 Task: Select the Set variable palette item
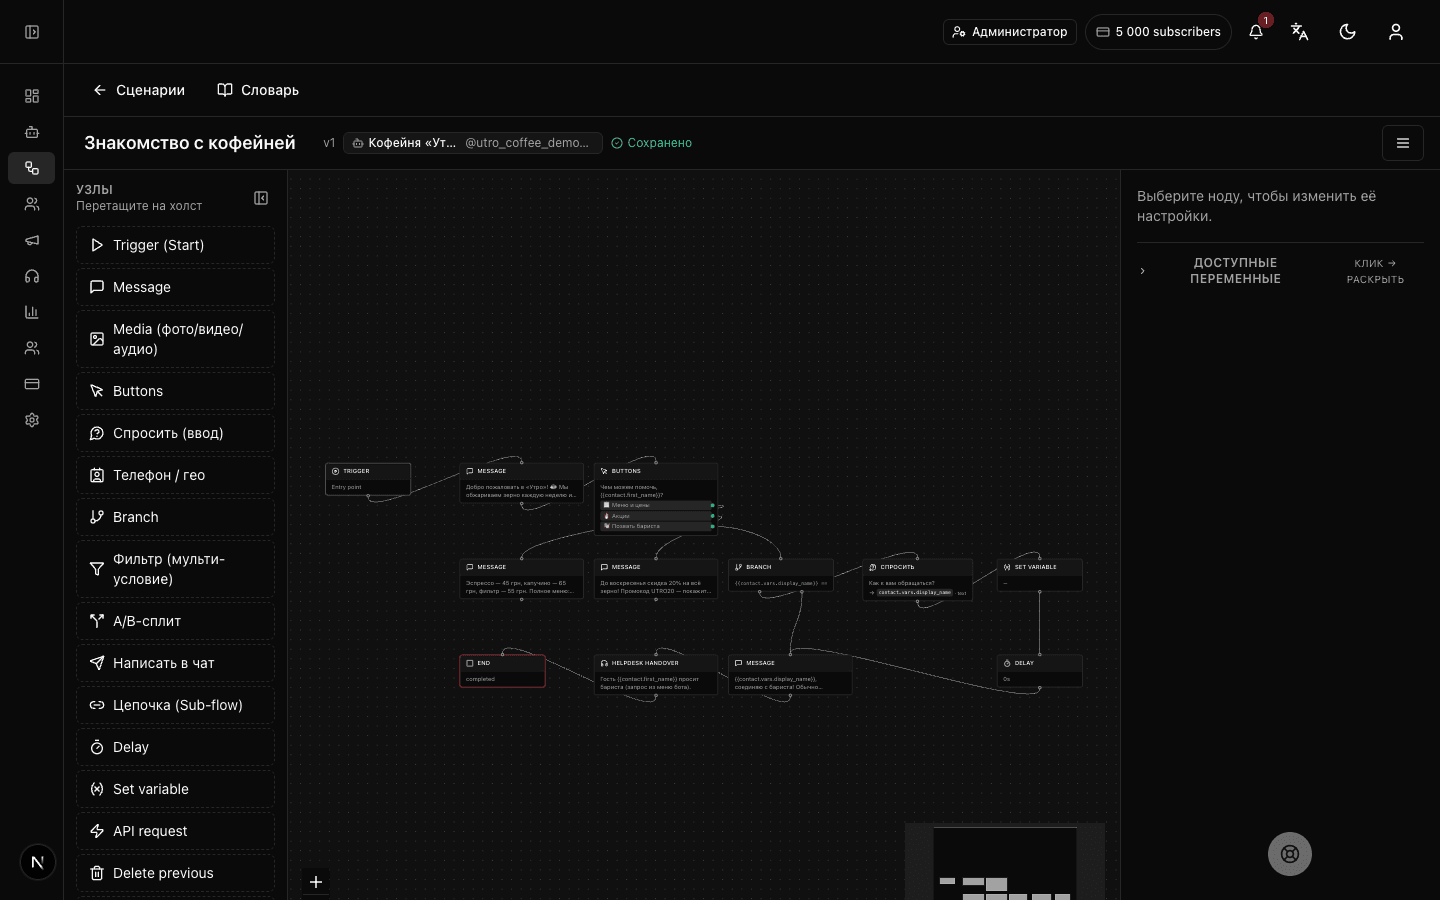point(176,789)
